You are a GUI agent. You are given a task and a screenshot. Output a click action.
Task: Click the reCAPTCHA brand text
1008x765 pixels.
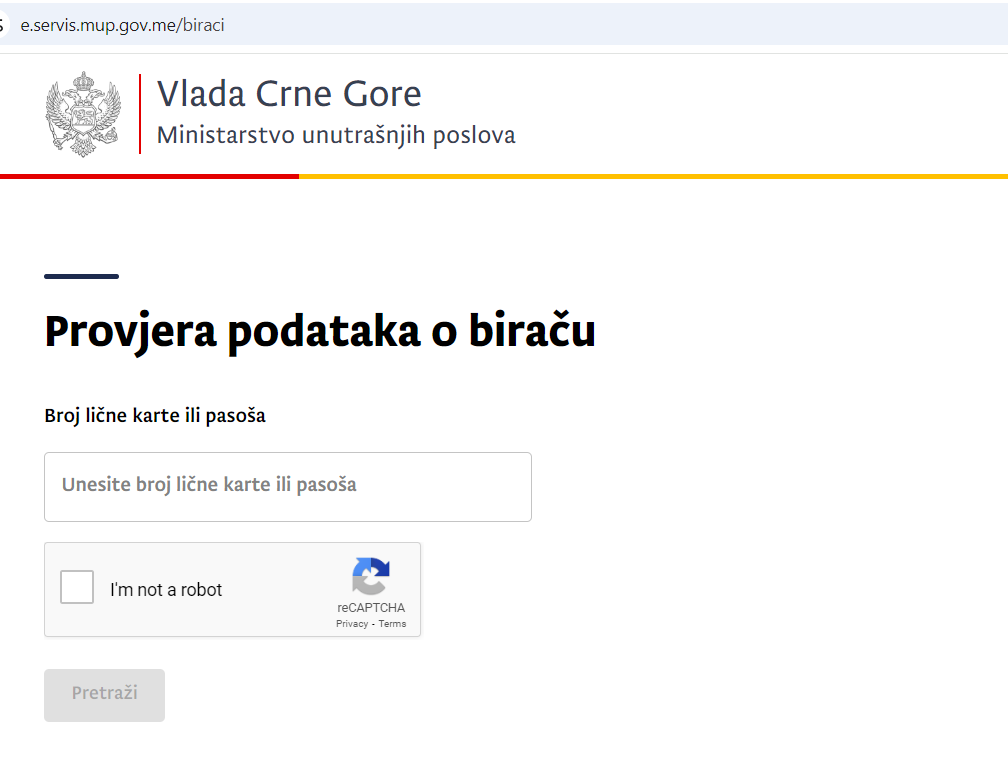(x=371, y=608)
